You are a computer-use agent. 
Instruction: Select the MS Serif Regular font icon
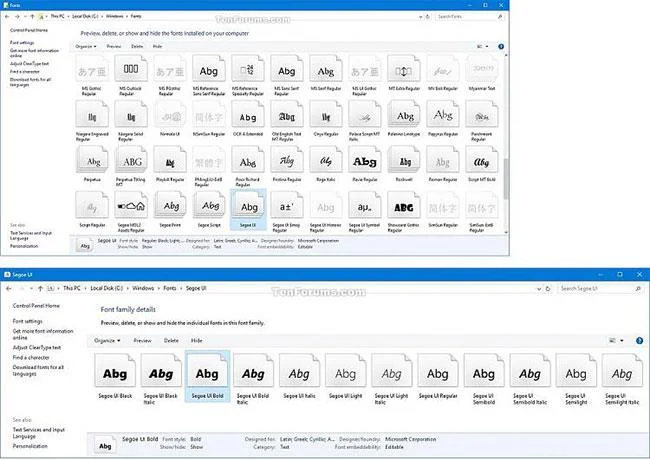click(326, 70)
